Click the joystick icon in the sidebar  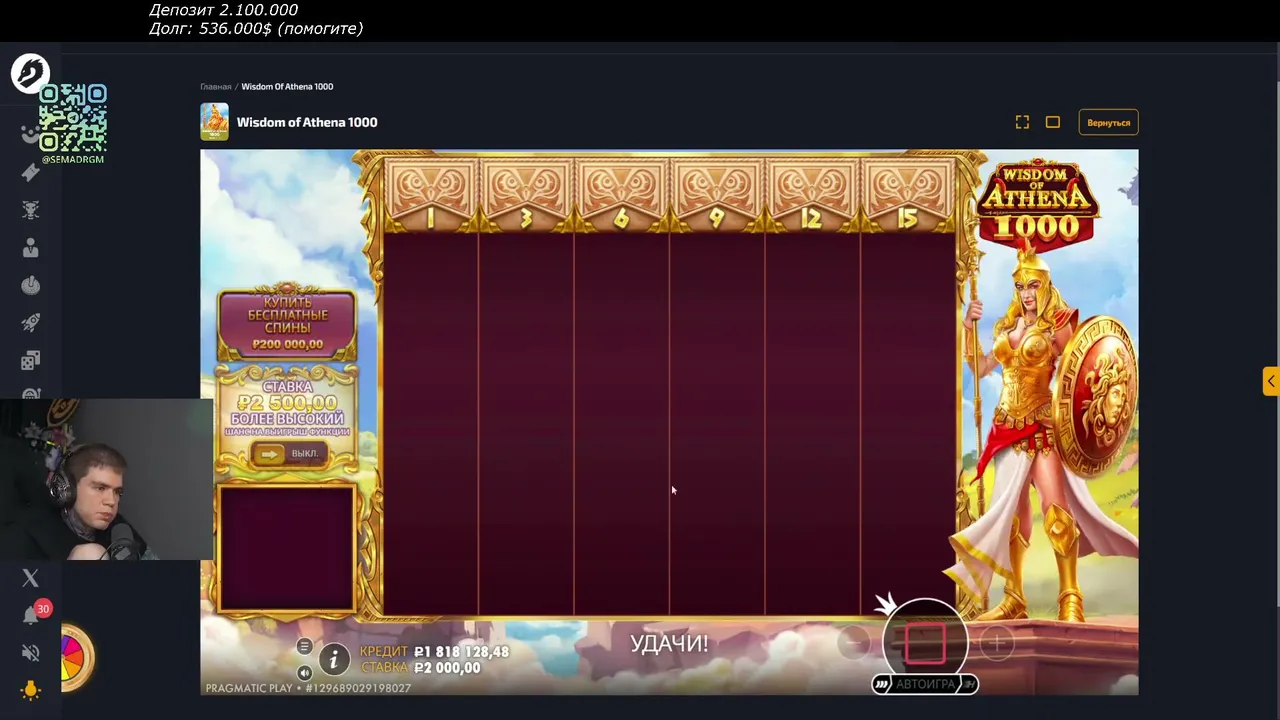point(30,286)
